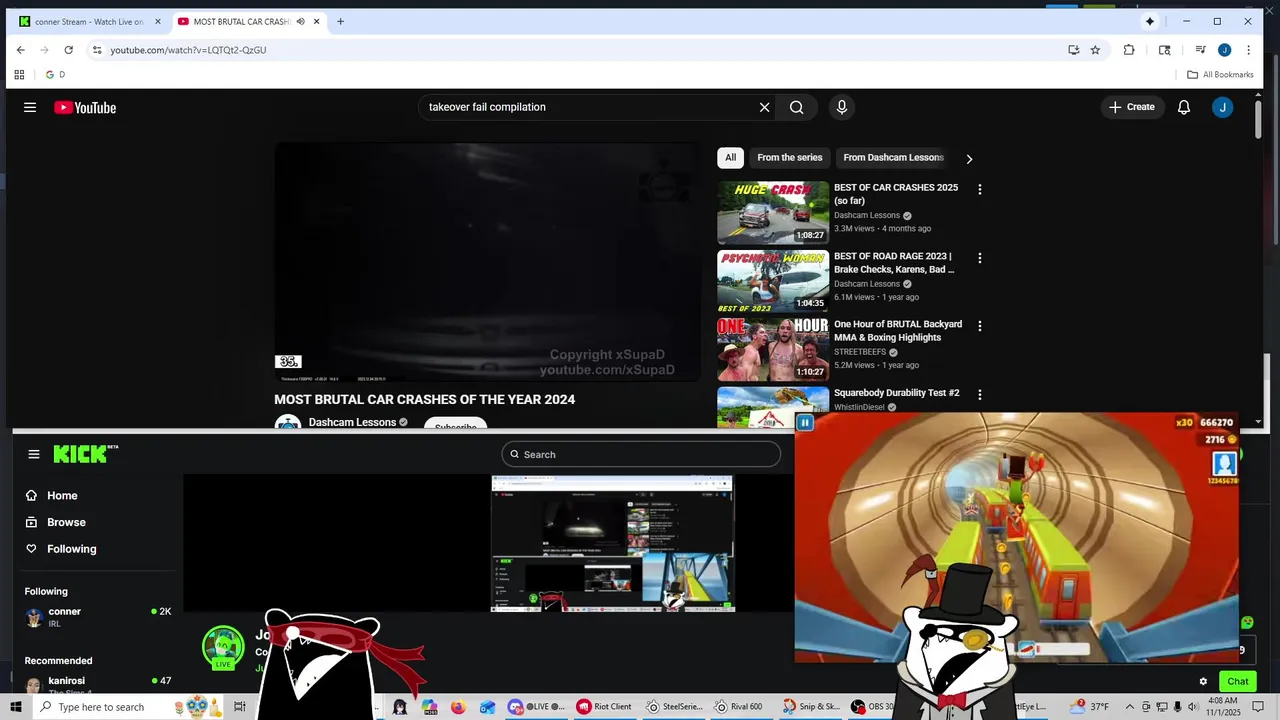Screen dimensions: 1280x720
Task: Select the From Dashcam Lessons chip
Action: point(892,157)
